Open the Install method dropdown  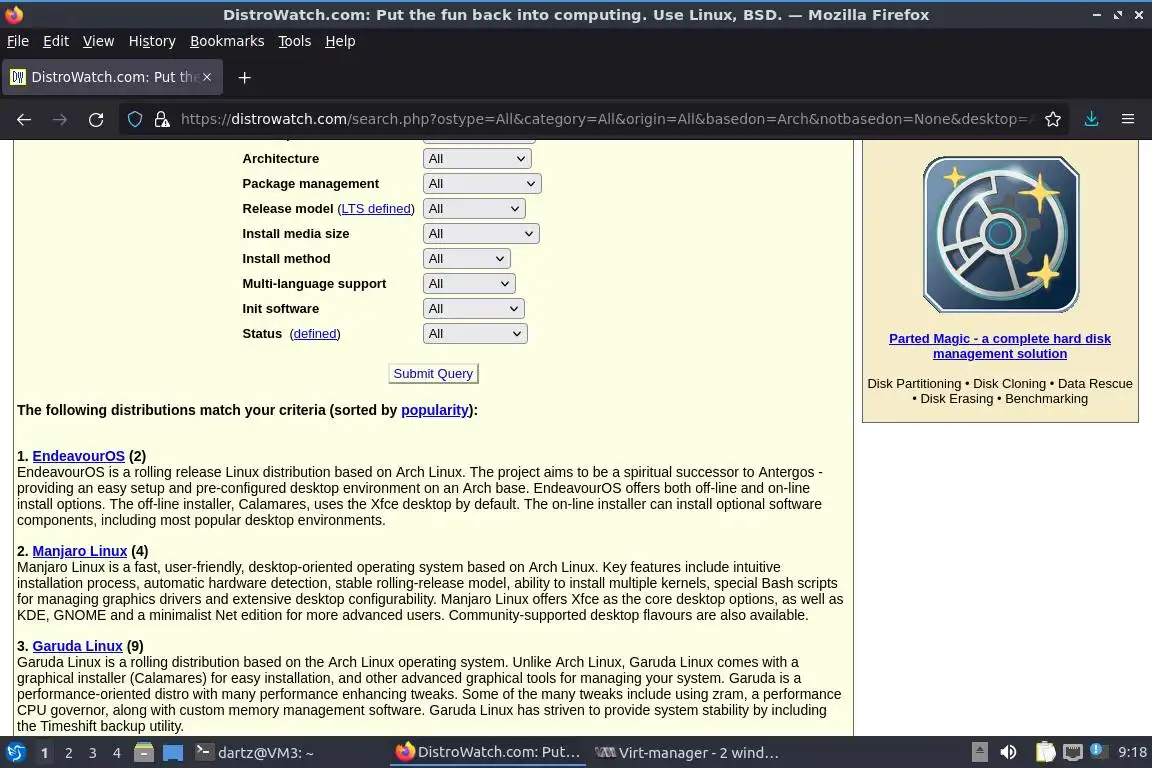467,259
